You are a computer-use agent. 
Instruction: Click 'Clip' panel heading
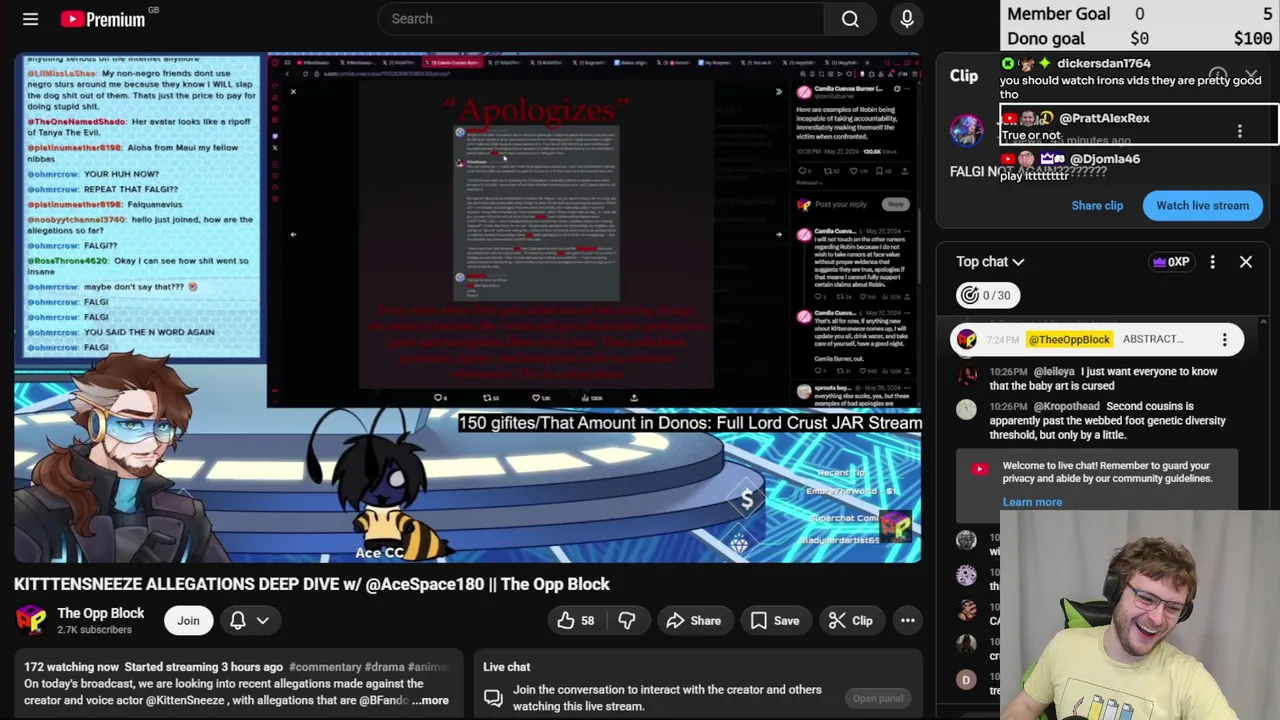pos(964,76)
